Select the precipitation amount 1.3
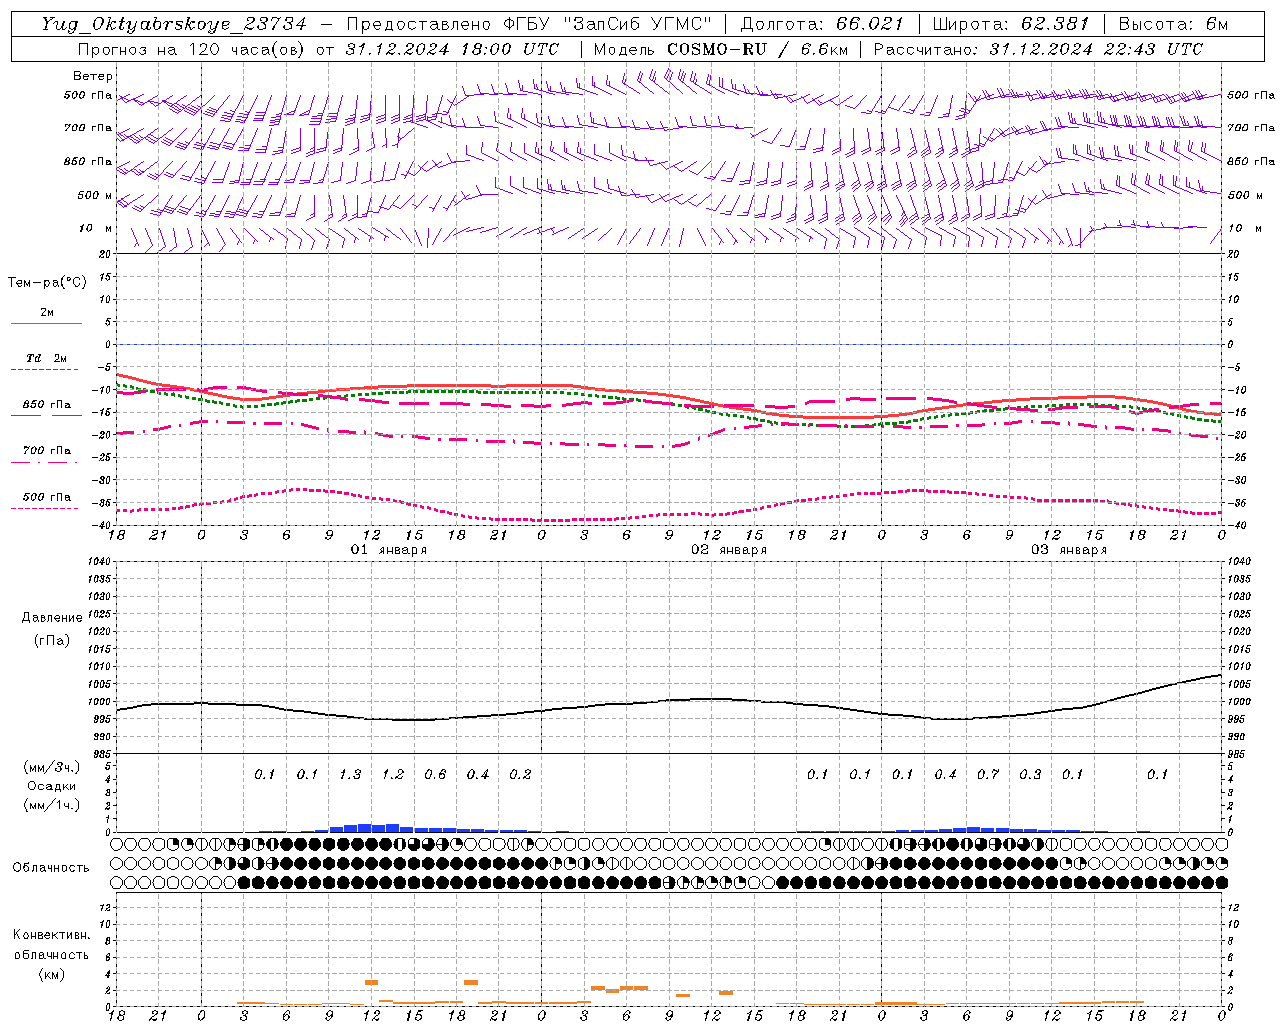 click(350, 775)
